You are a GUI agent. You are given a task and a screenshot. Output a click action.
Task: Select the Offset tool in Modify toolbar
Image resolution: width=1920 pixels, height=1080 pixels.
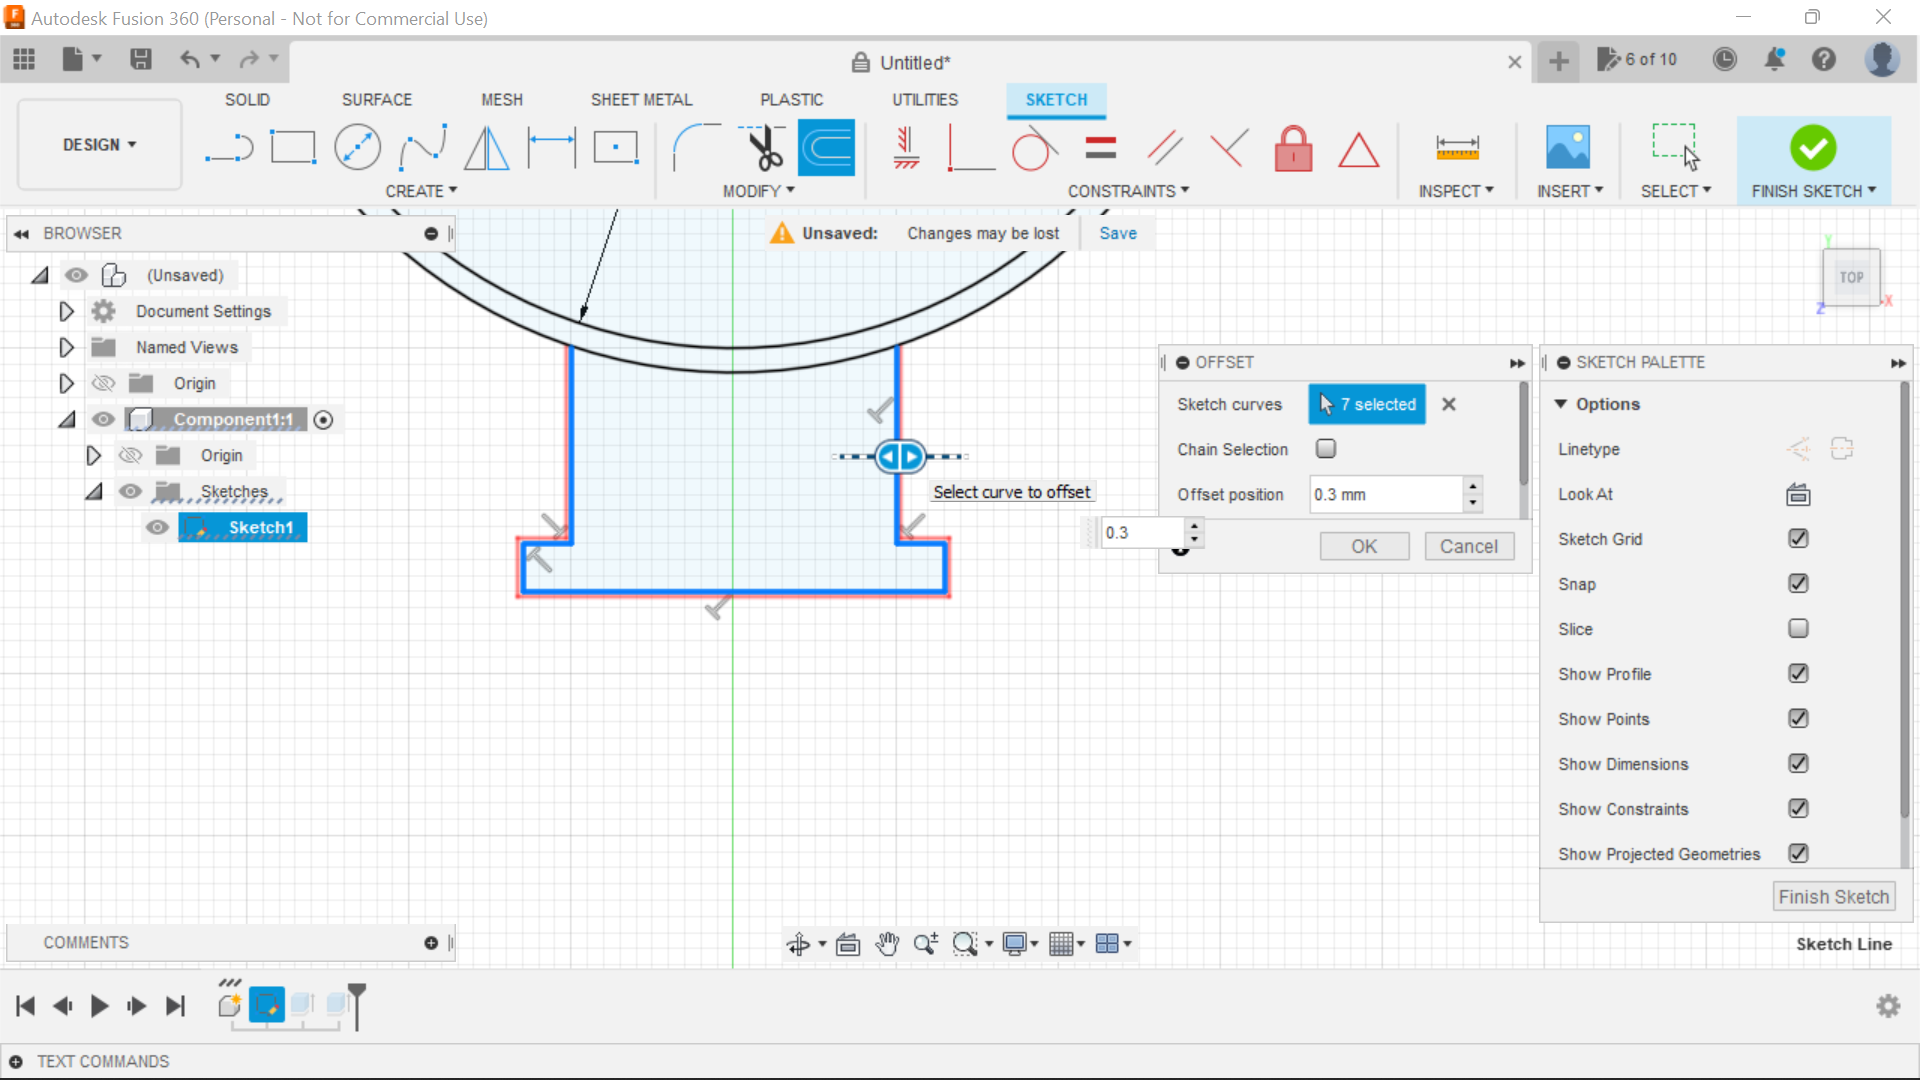pos(827,148)
